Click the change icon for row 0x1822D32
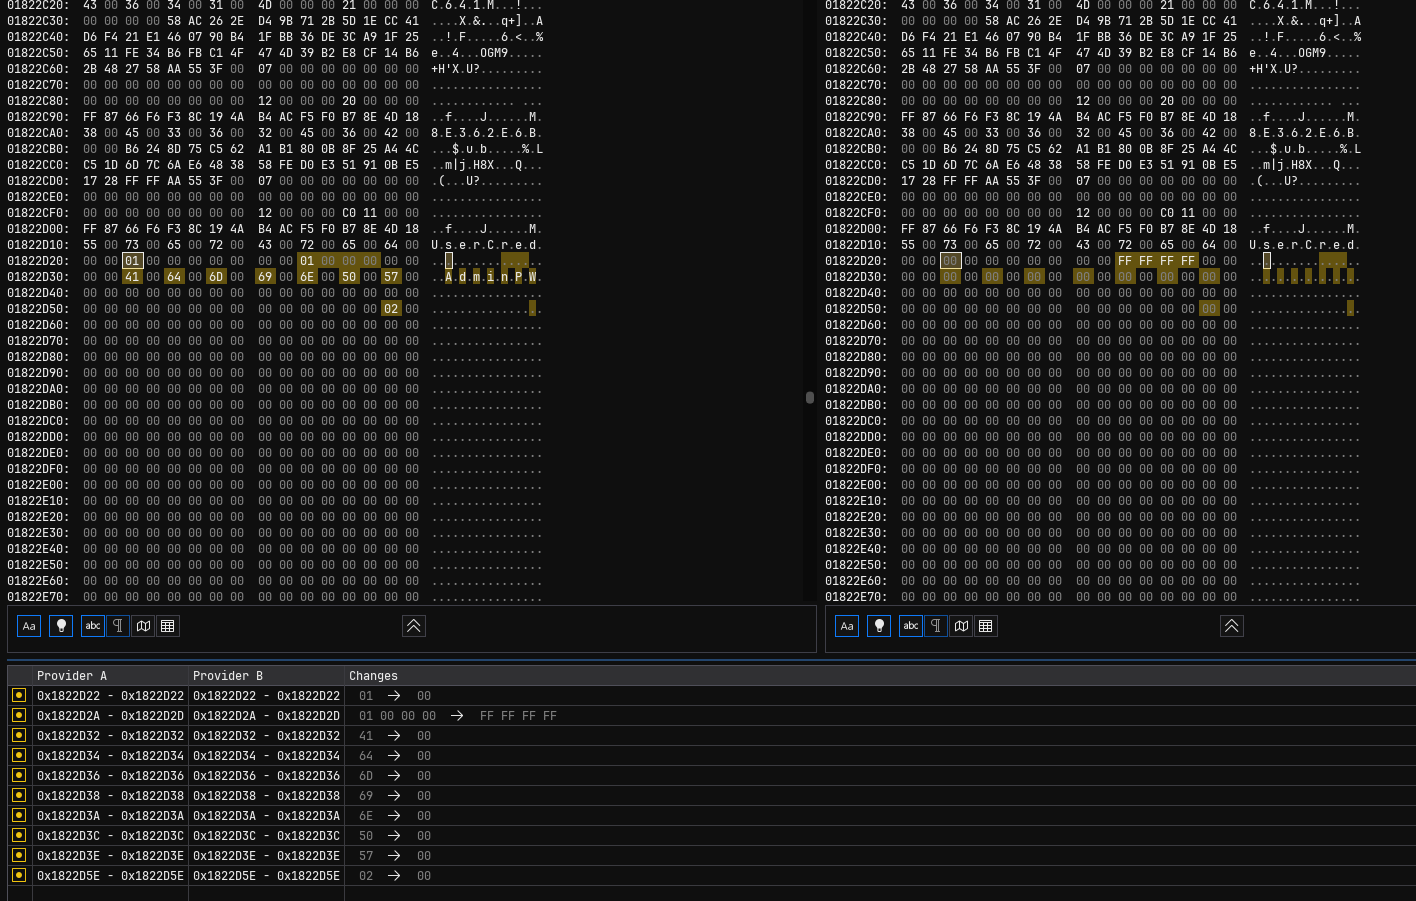Image resolution: width=1416 pixels, height=901 pixels. click(x=19, y=735)
